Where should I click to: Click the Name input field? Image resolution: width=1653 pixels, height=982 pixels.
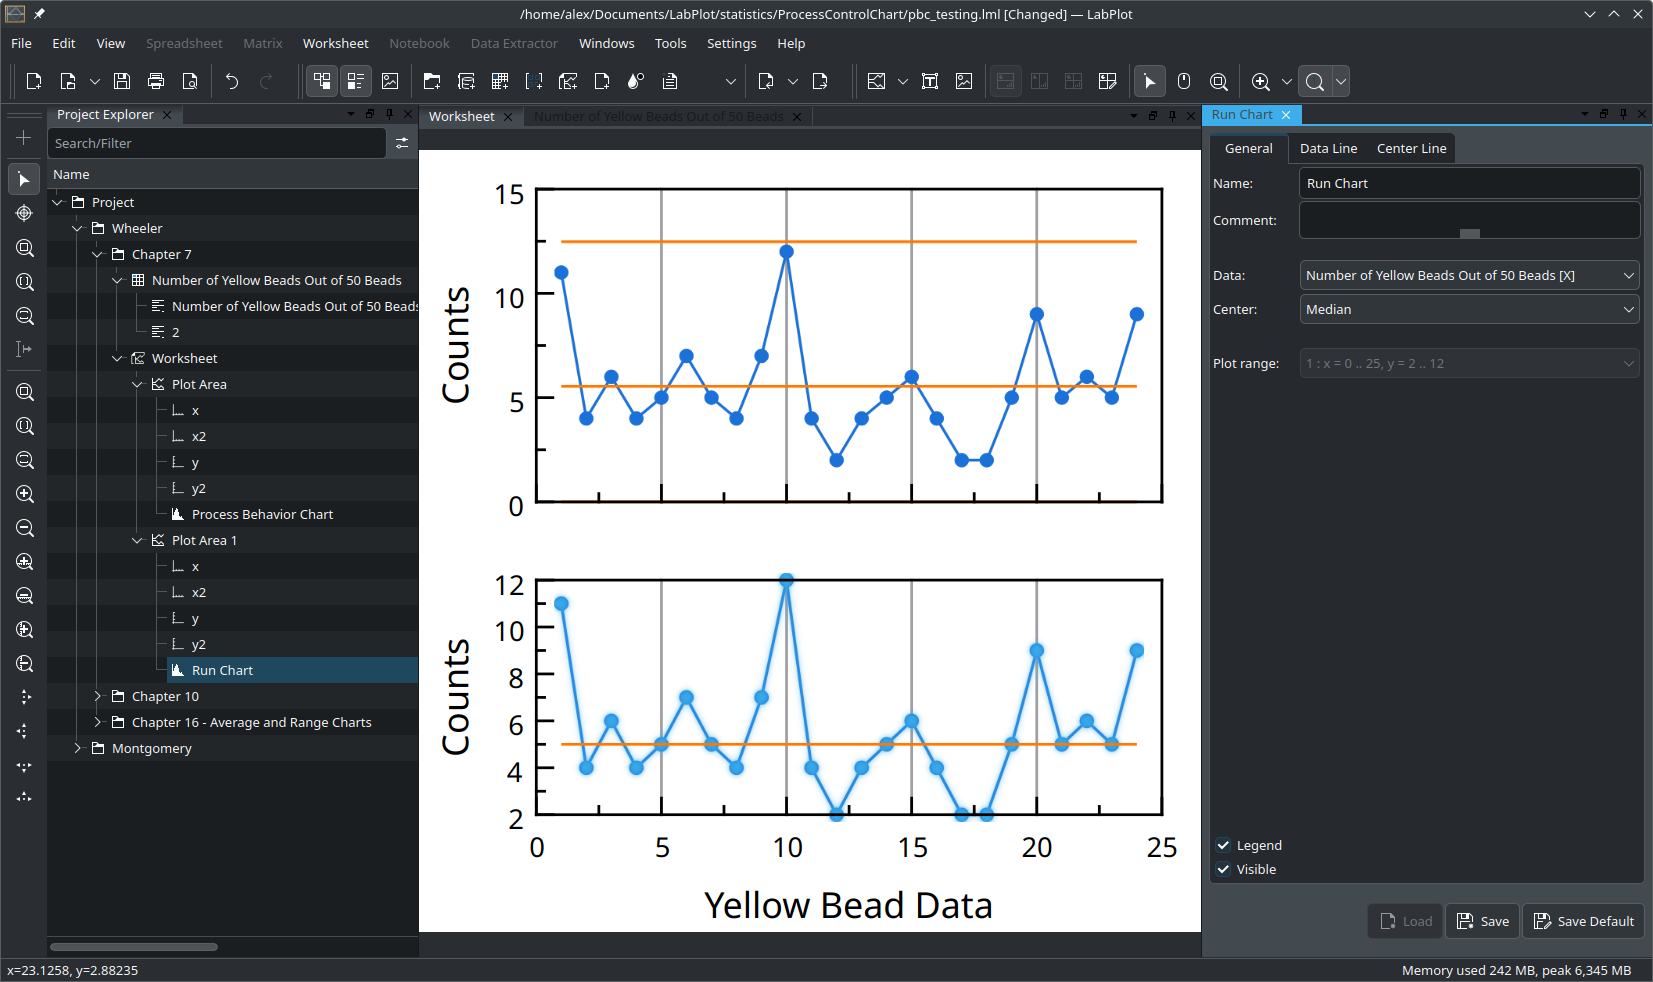click(1469, 183)
